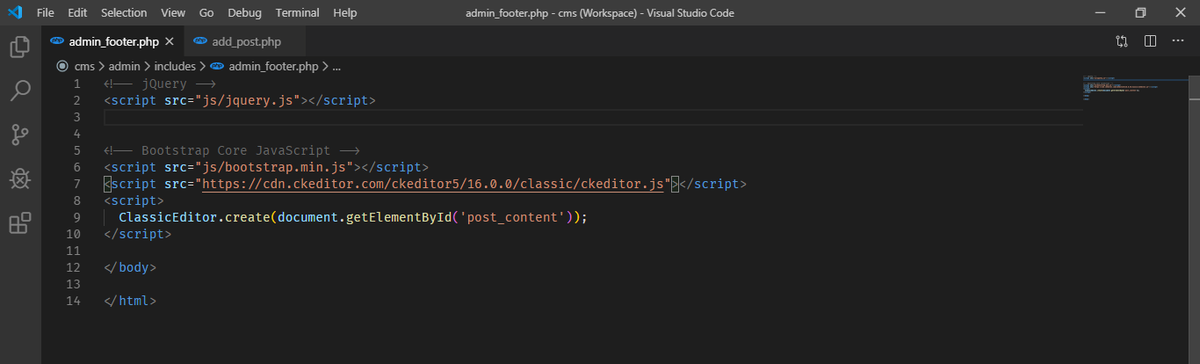Open the Go menu
Image resolution: width=1200 pixels, height=364 pixels.
point(207,13)
